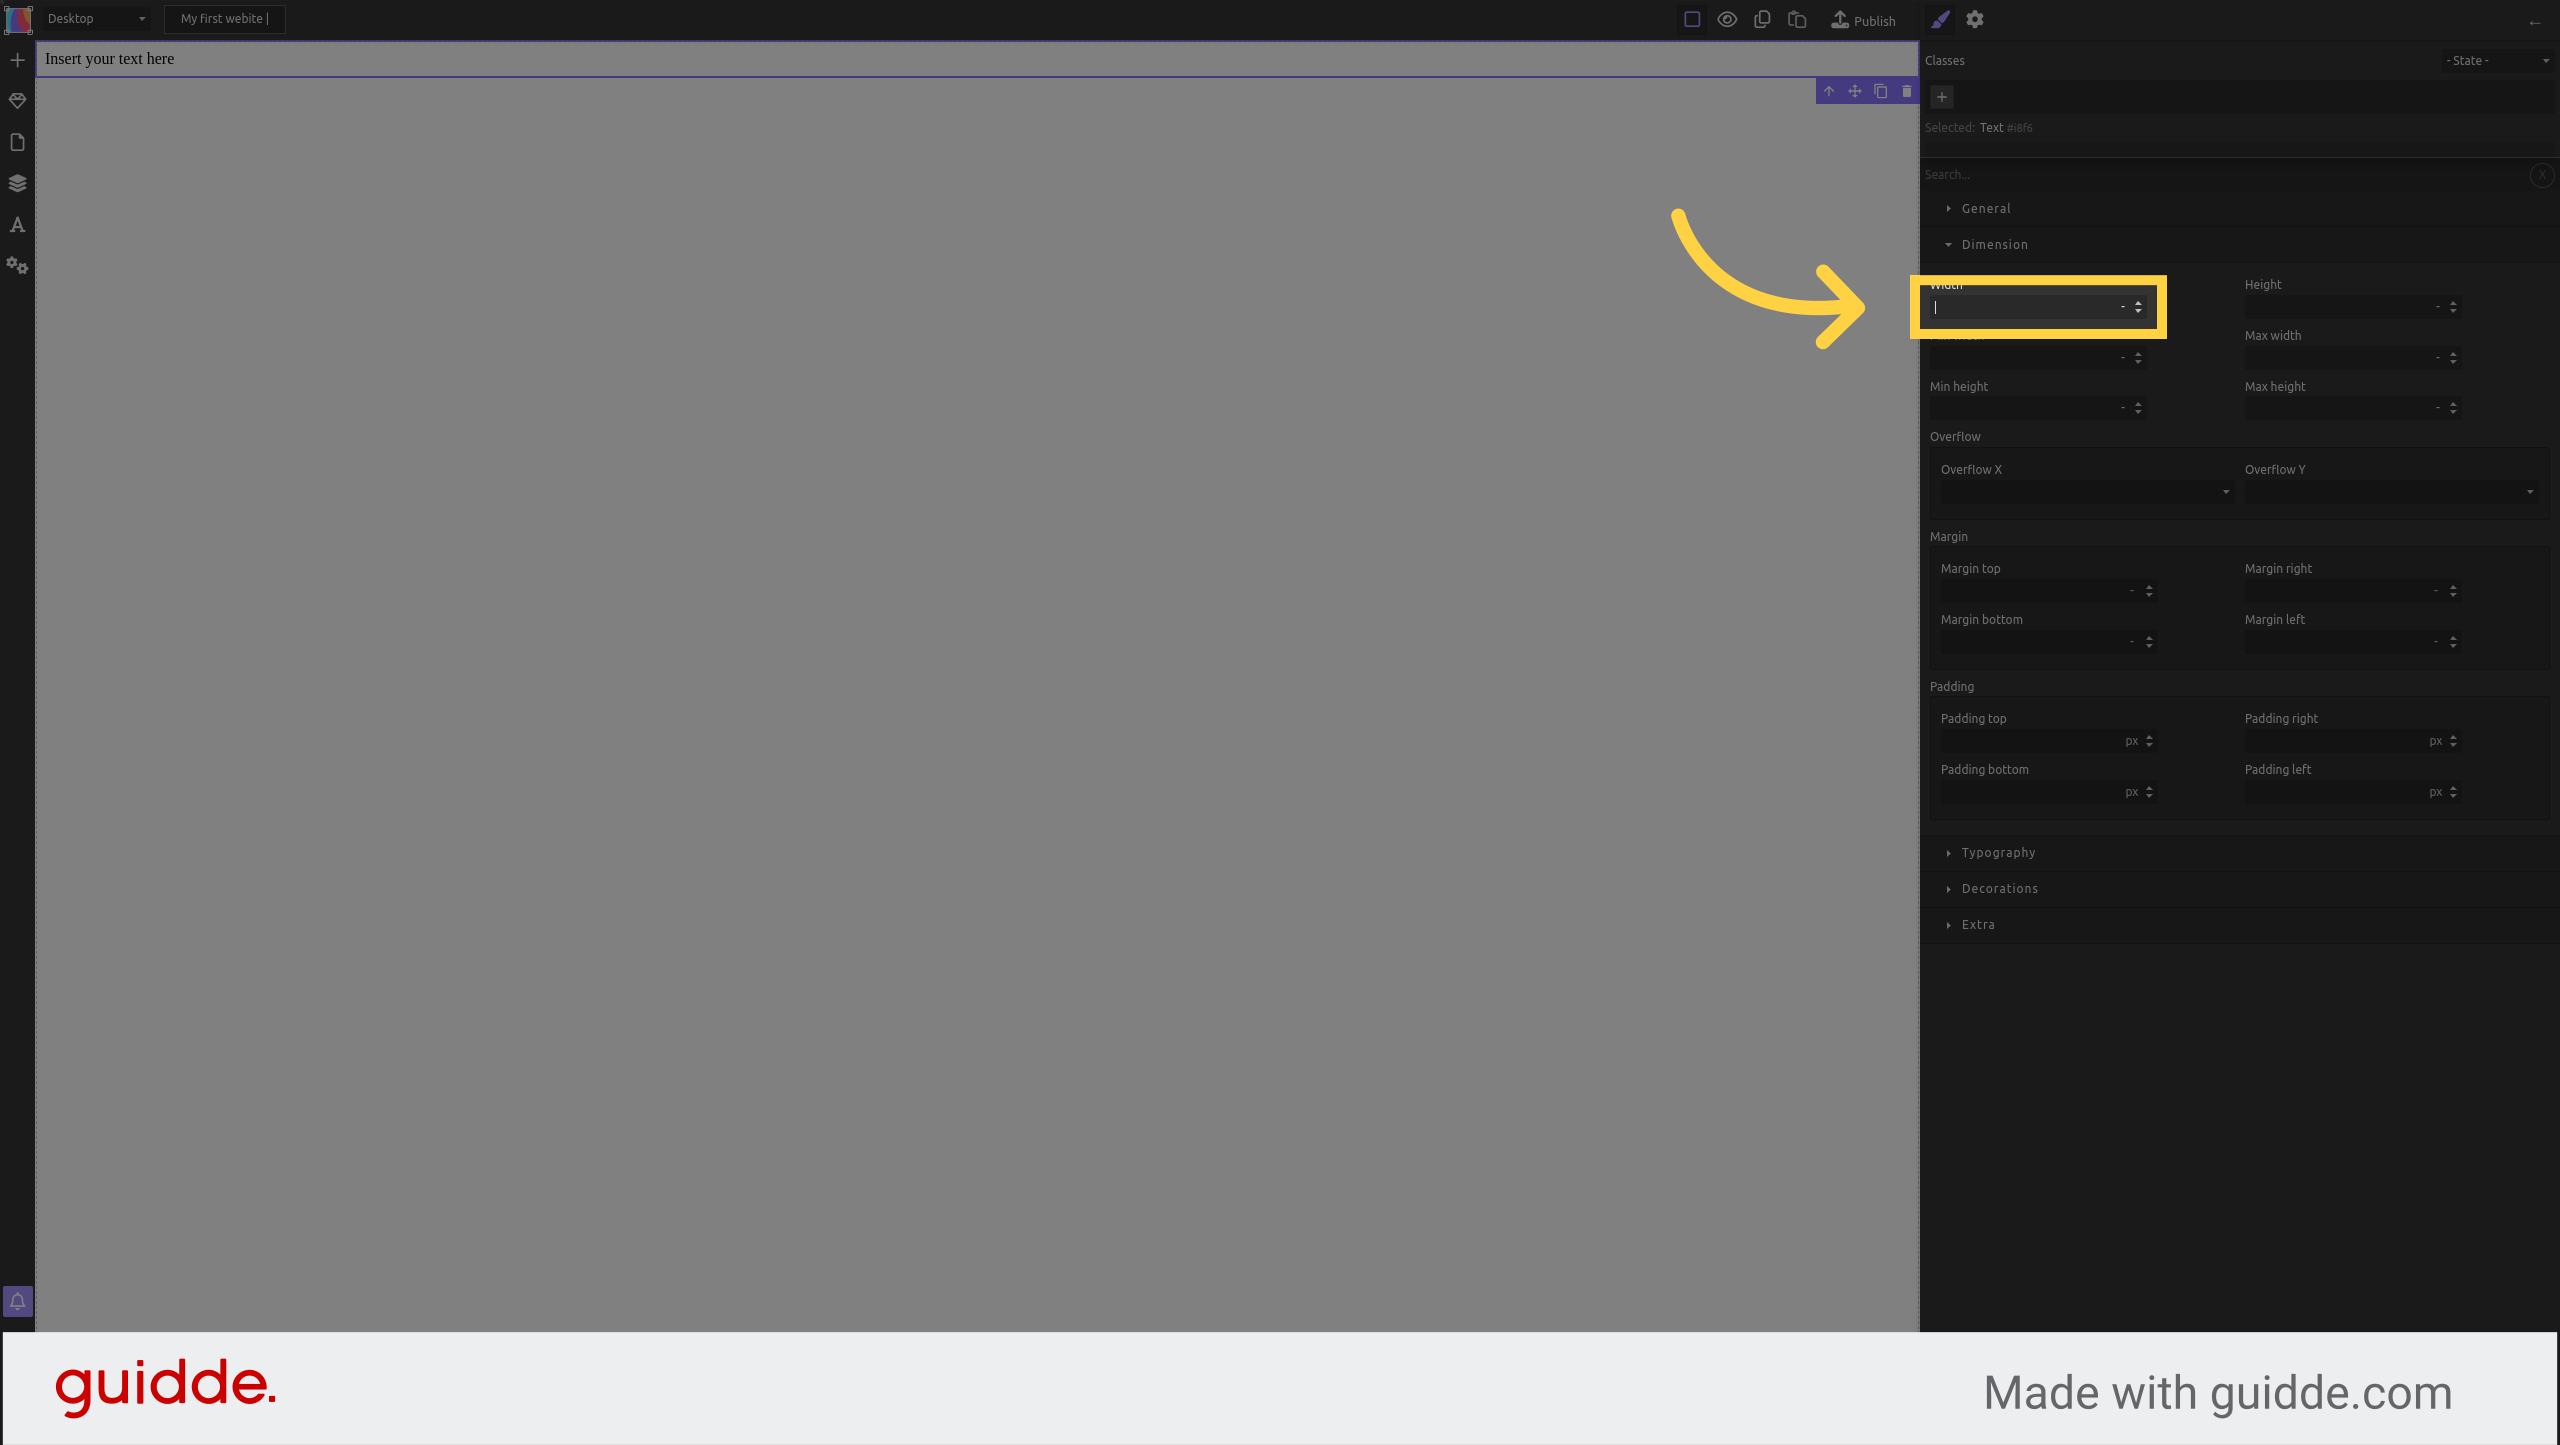Open the add blocks plus icon

pyautogui.click(x=17, y=60)
